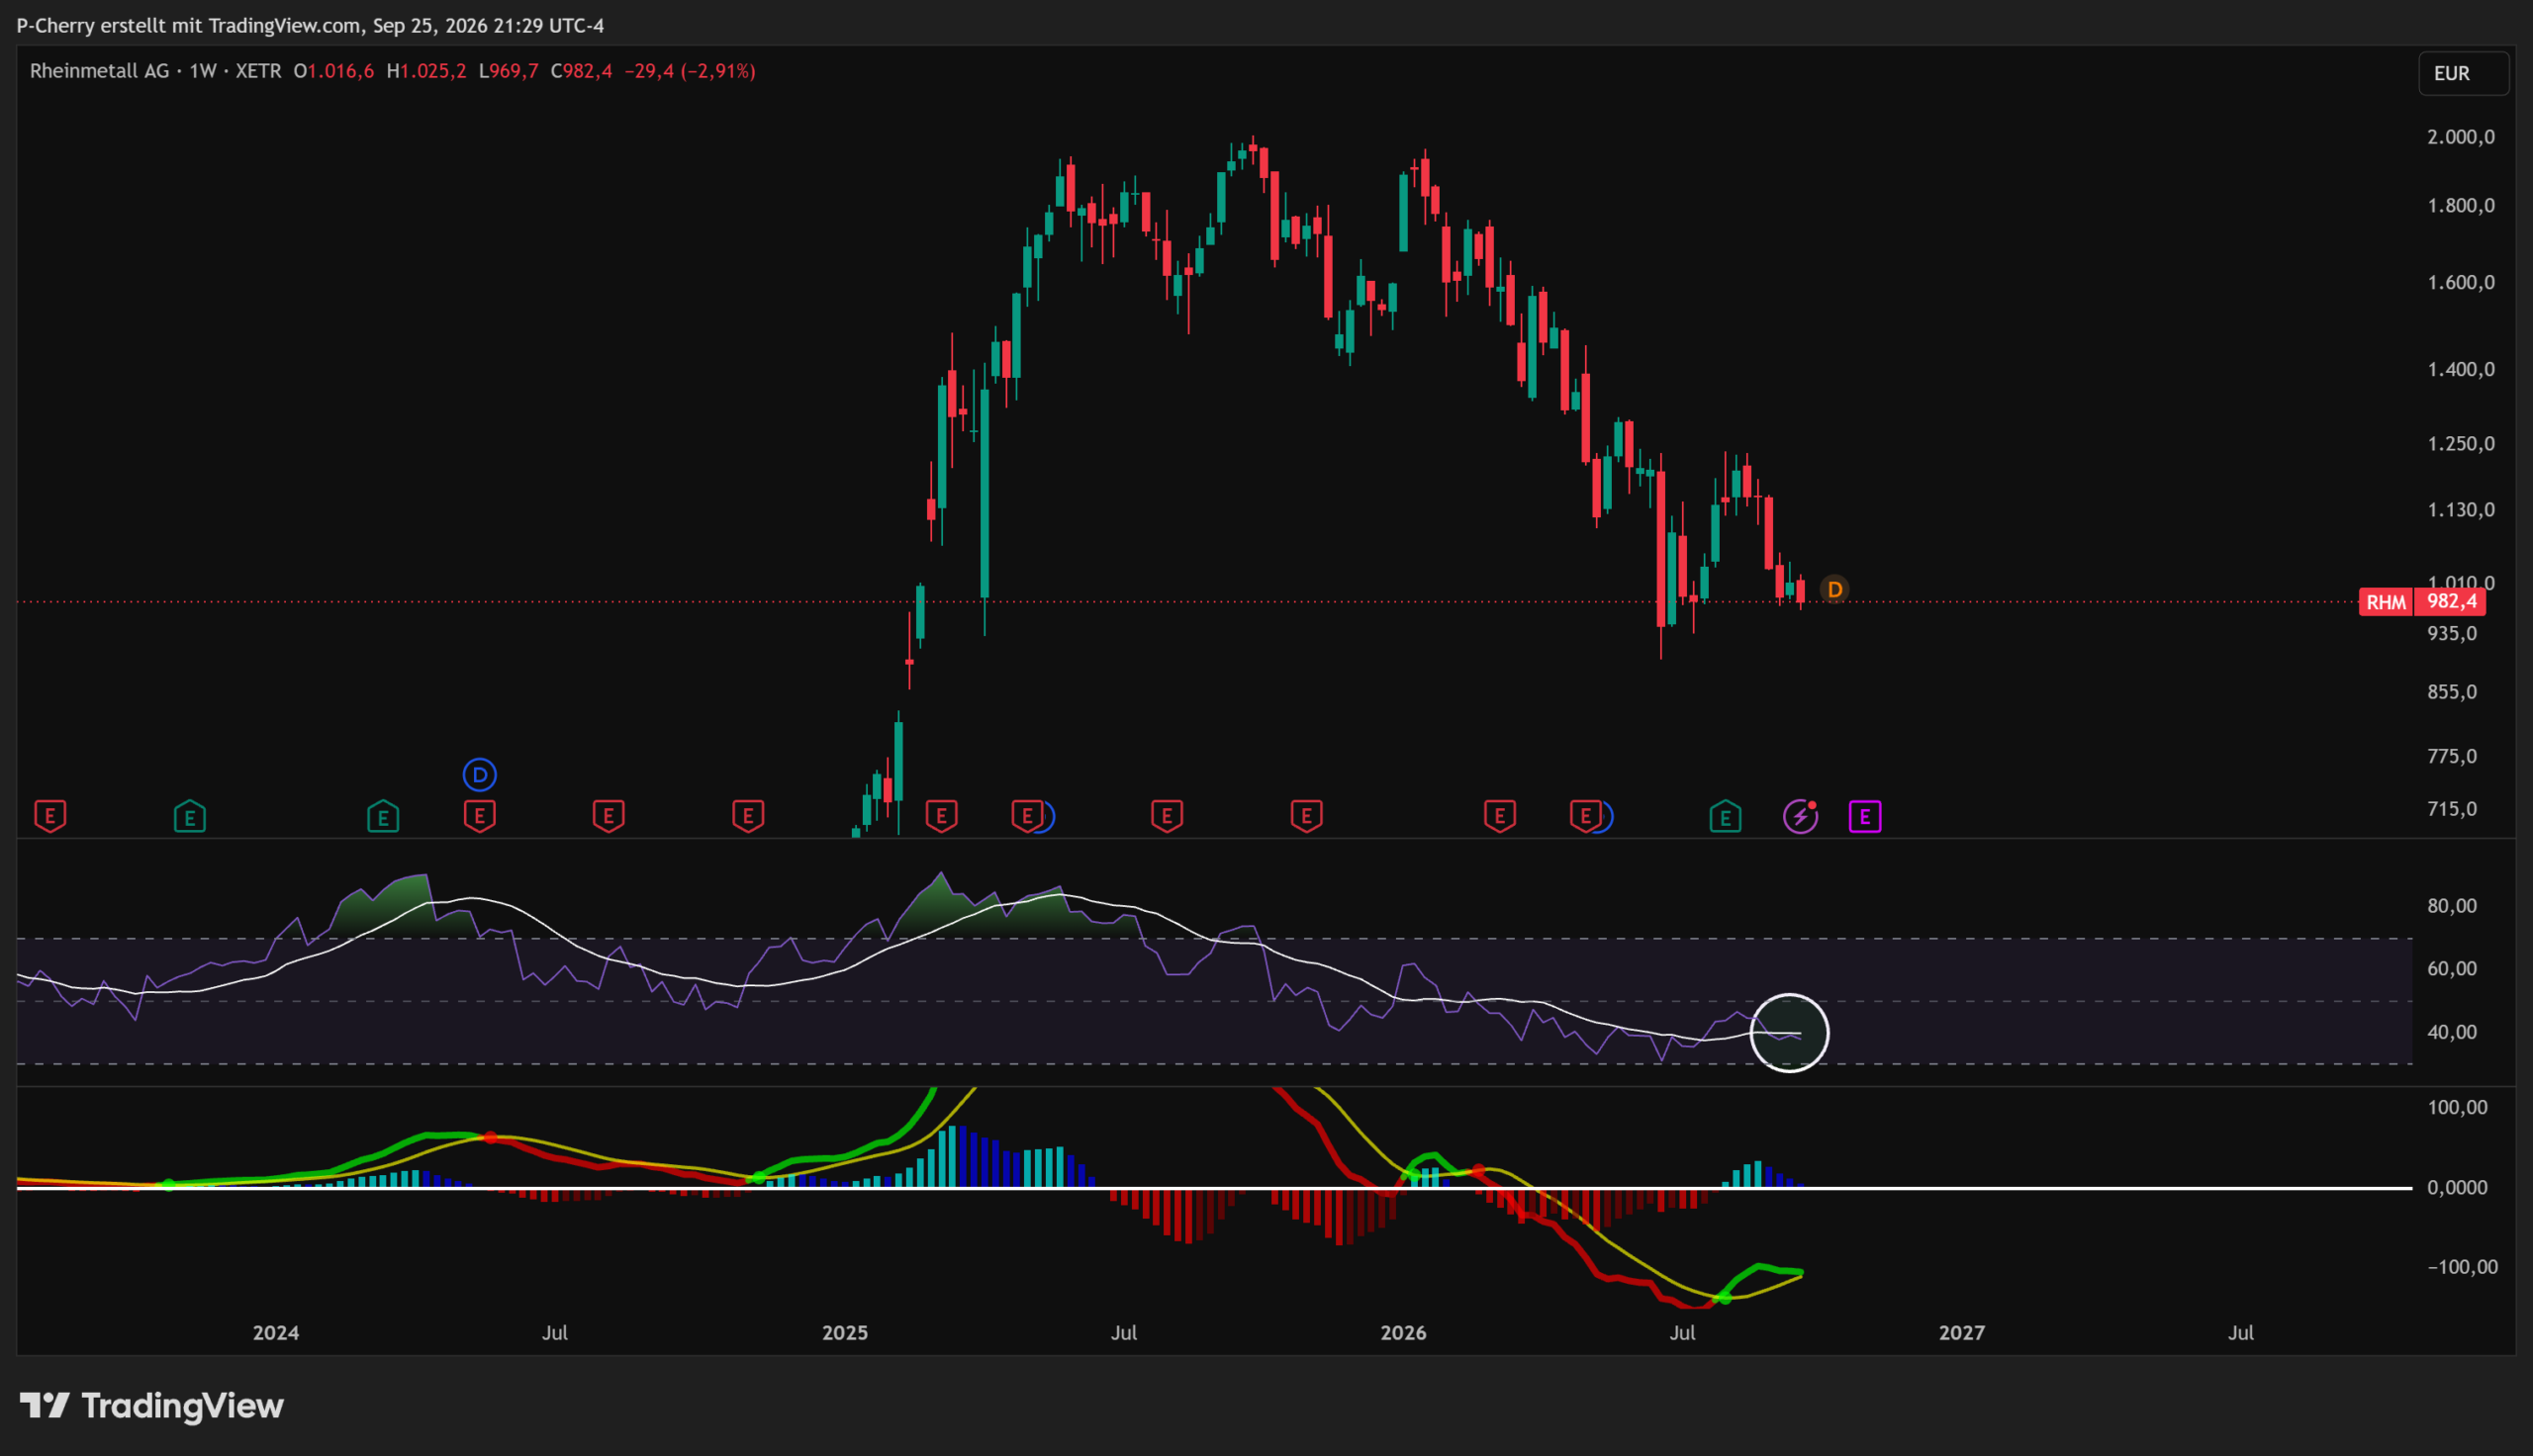Click the 2026 label on time axis
The image size is (2533, 1456).
(1403, 1332)
